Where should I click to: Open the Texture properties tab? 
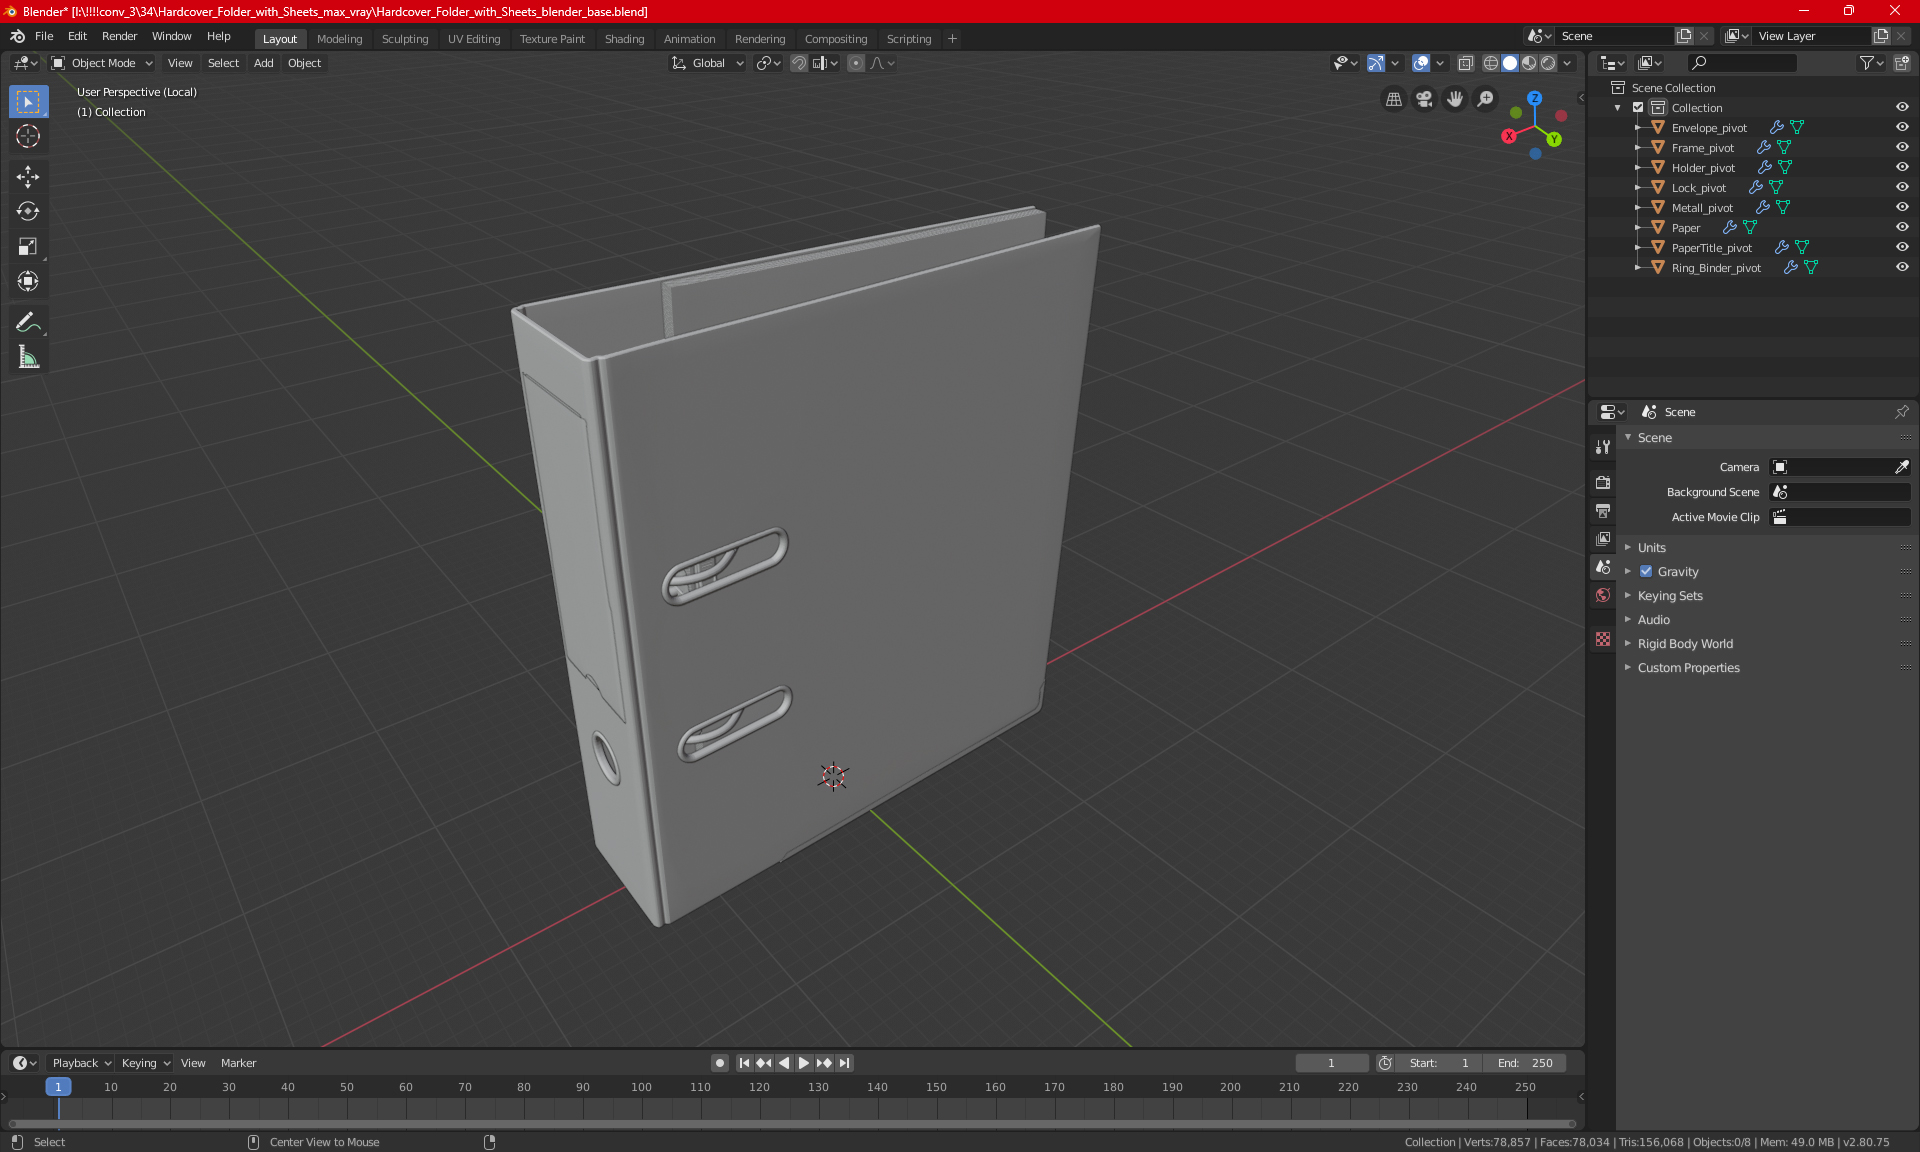tap(1603, 639)
